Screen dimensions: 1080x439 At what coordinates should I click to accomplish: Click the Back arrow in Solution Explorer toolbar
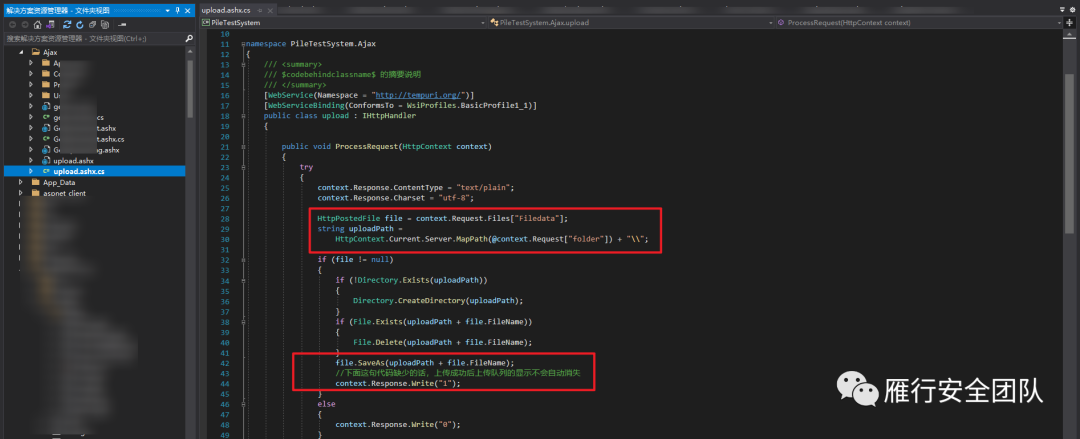pos(12,24)
